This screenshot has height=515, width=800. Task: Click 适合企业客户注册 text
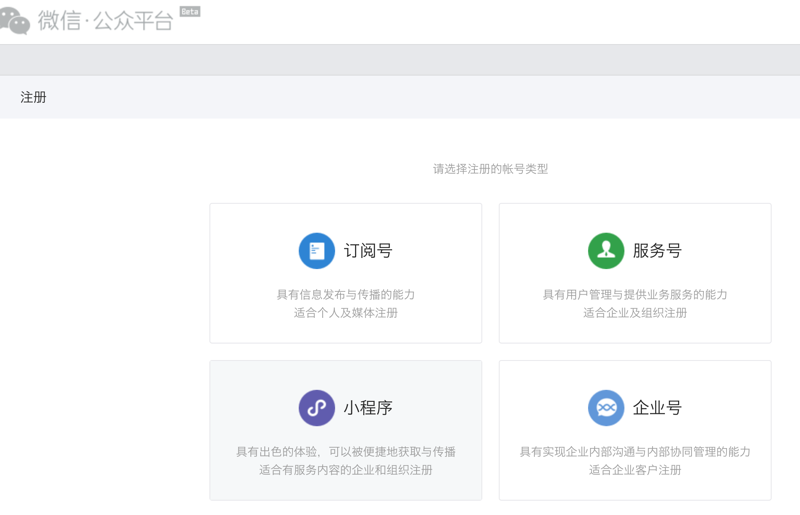click(635, 470)
